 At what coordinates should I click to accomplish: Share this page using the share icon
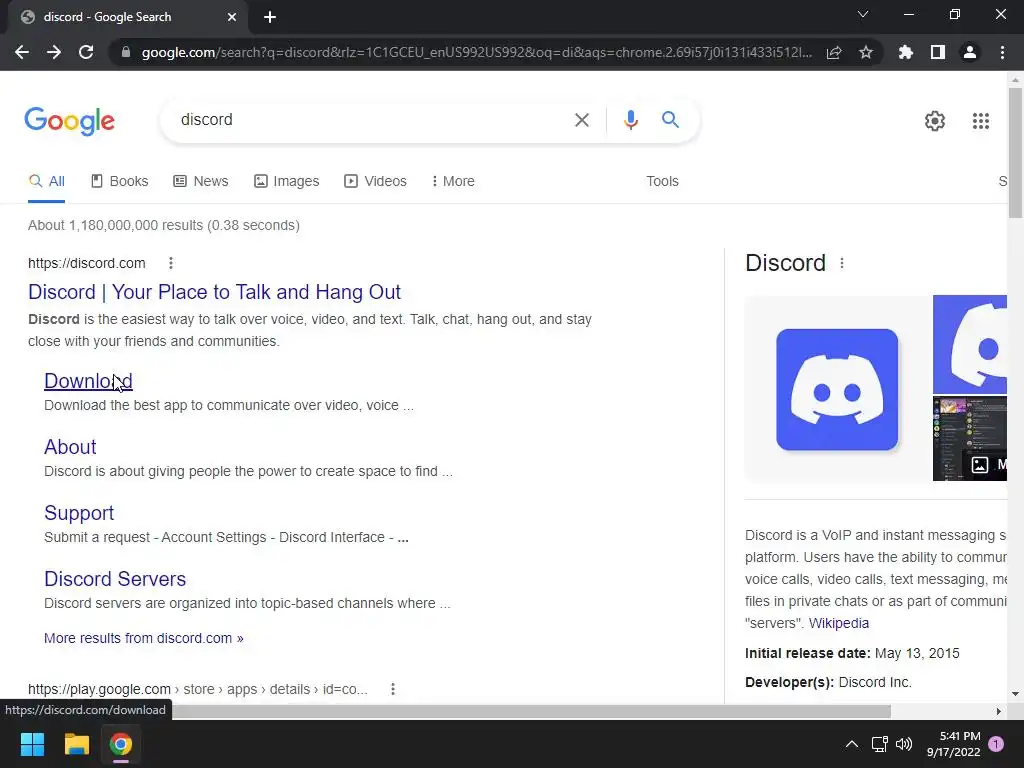834,52
